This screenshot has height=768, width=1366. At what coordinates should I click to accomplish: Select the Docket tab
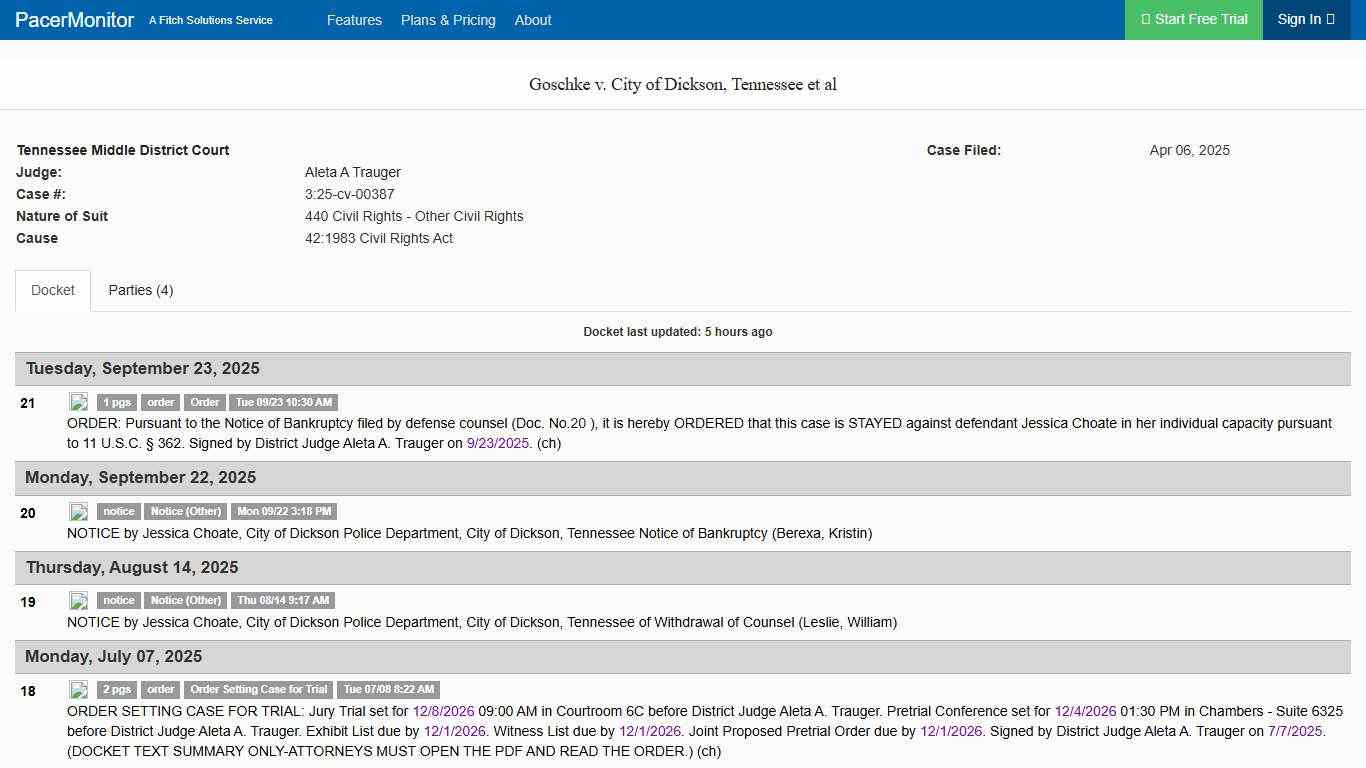point(52,290)
